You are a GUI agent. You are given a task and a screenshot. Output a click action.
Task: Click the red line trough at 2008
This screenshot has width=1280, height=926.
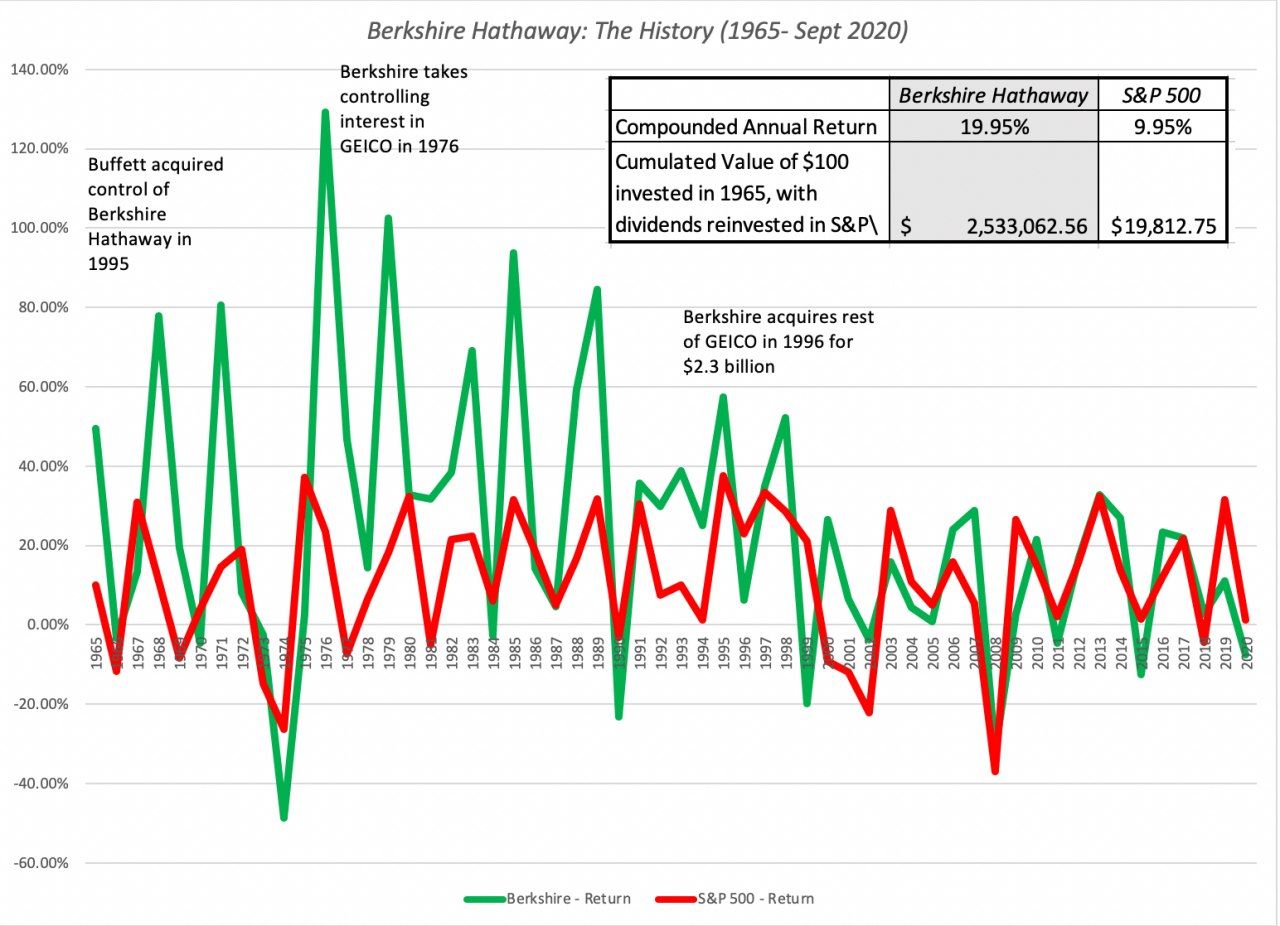click(995, 770)
